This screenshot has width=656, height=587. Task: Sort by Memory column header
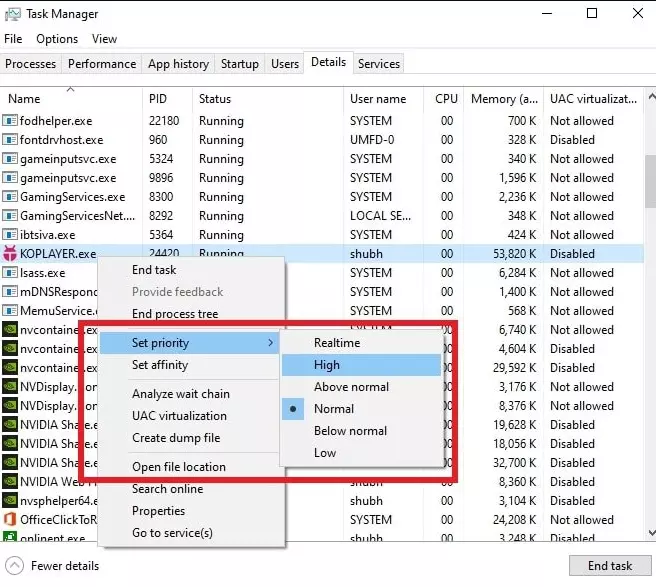coord(503,99)
